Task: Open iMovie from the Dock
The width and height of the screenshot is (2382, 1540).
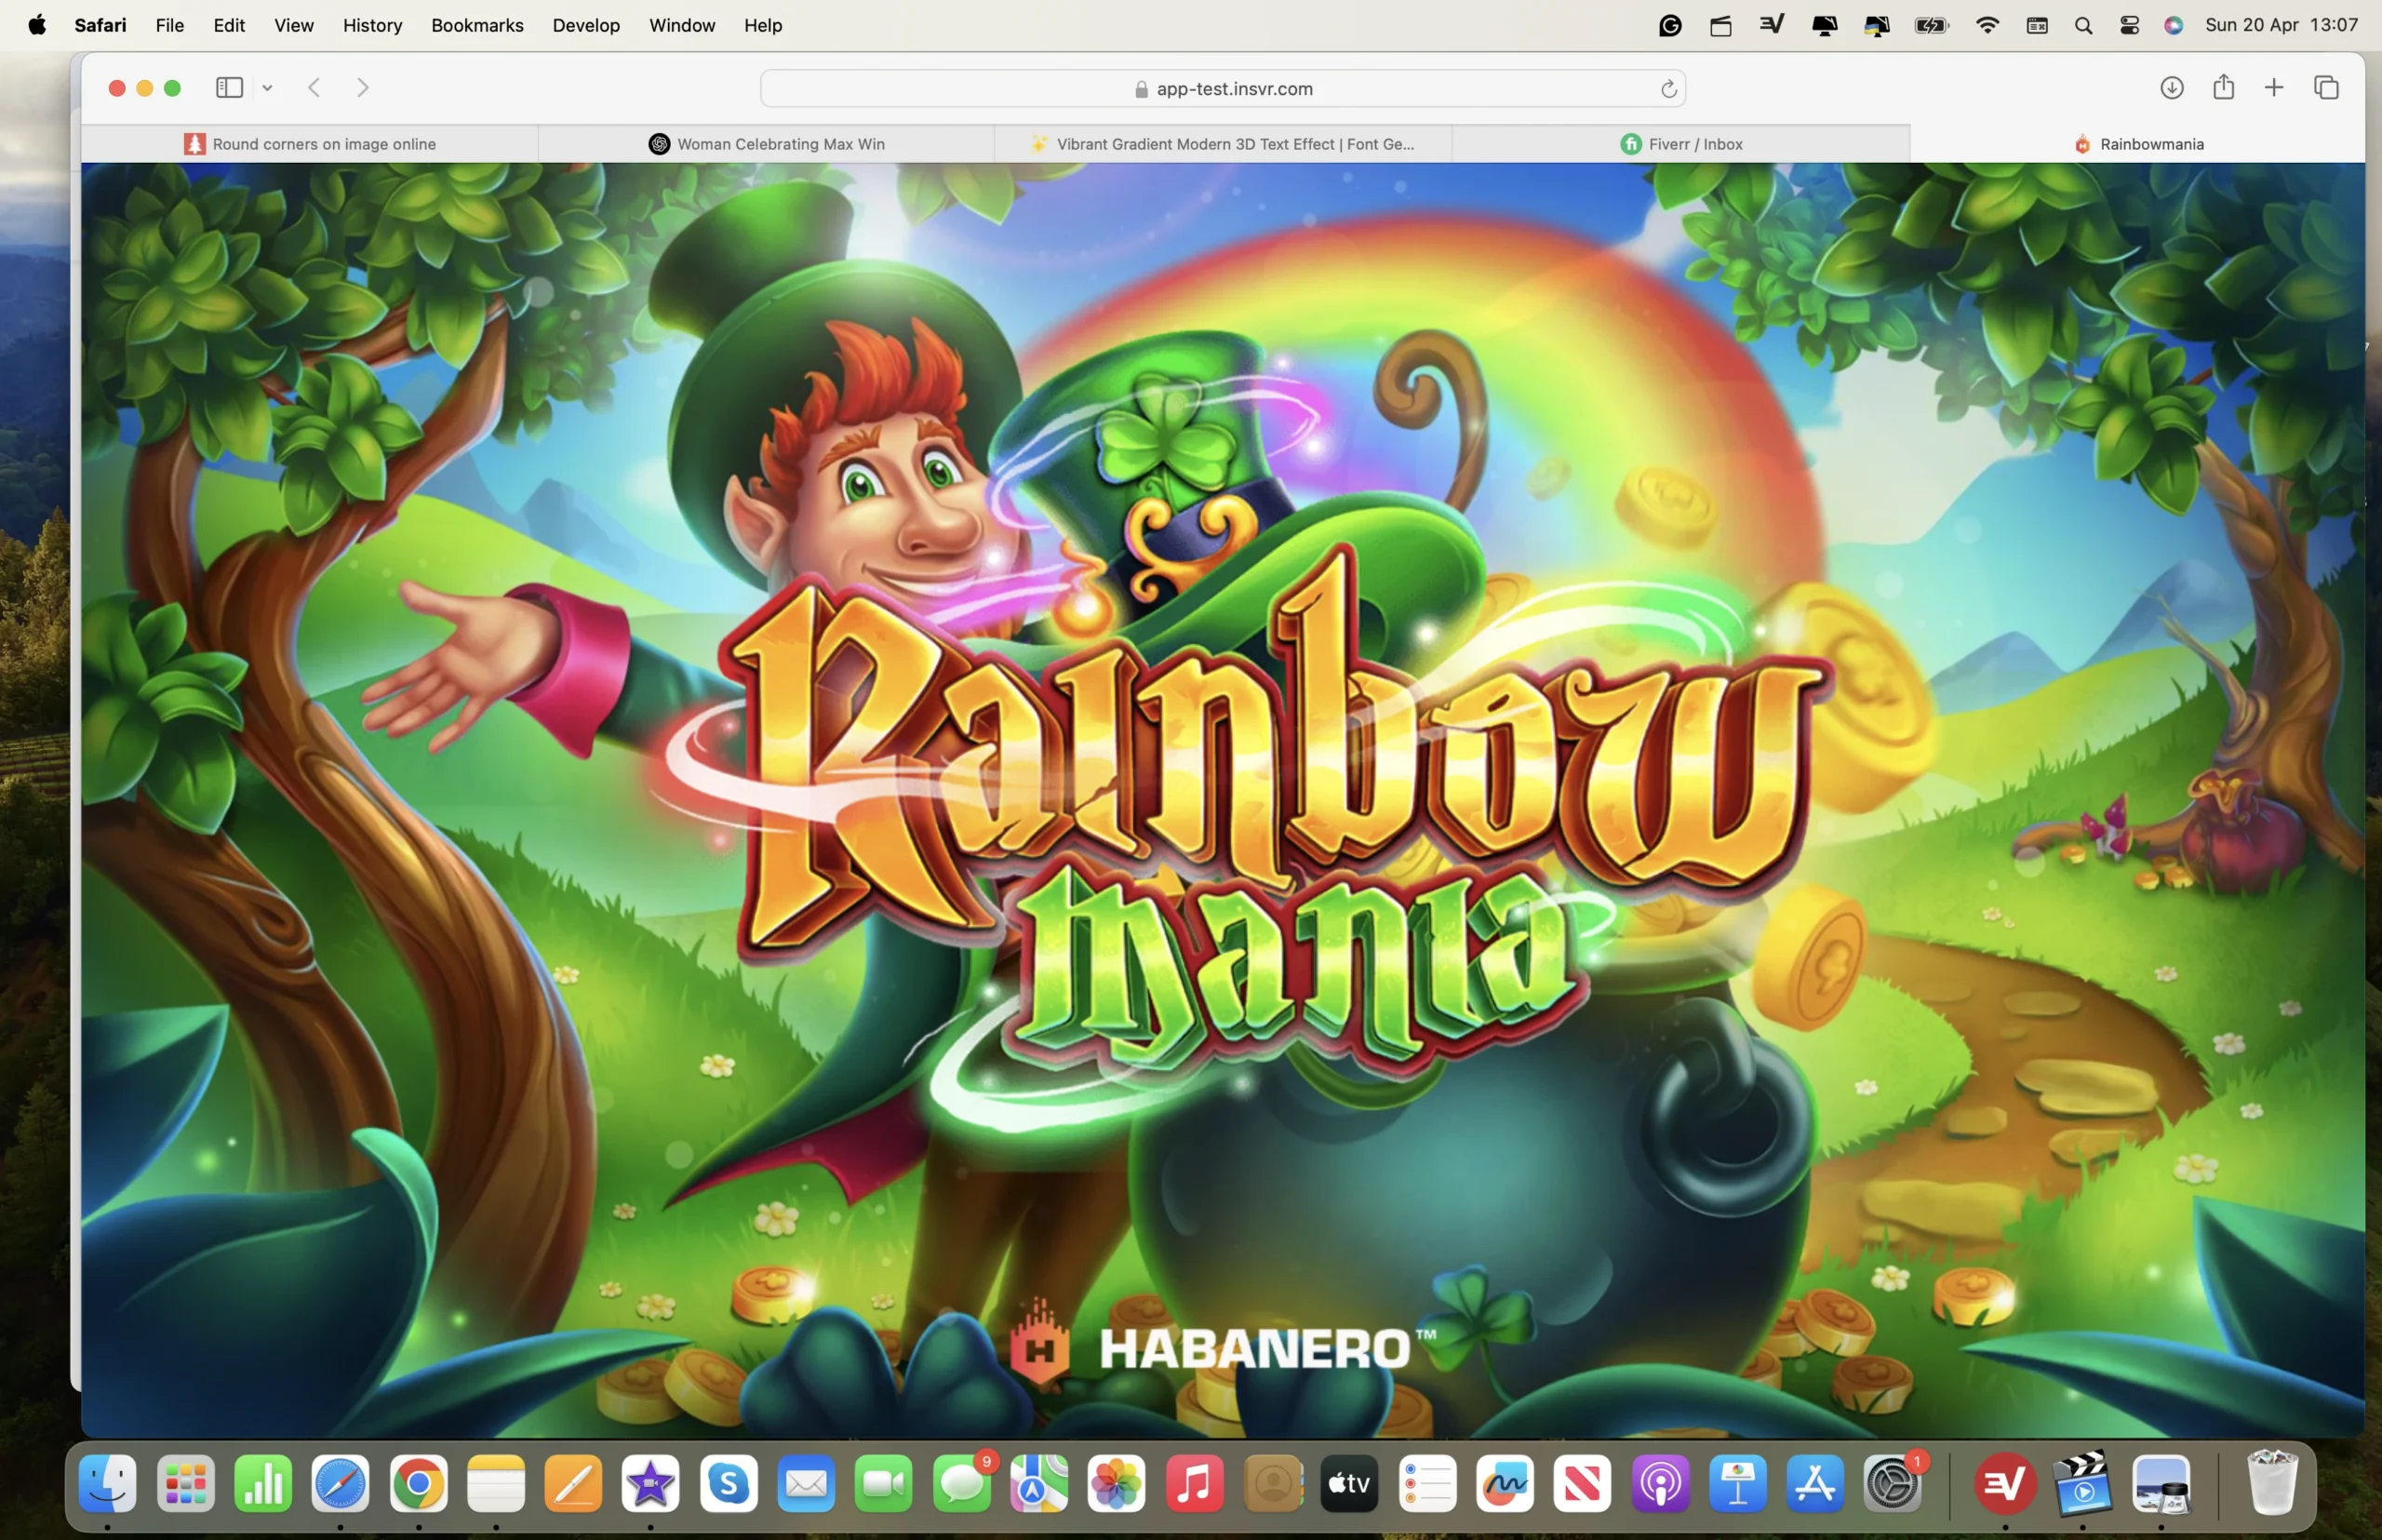Action: tap(651, 1484)
